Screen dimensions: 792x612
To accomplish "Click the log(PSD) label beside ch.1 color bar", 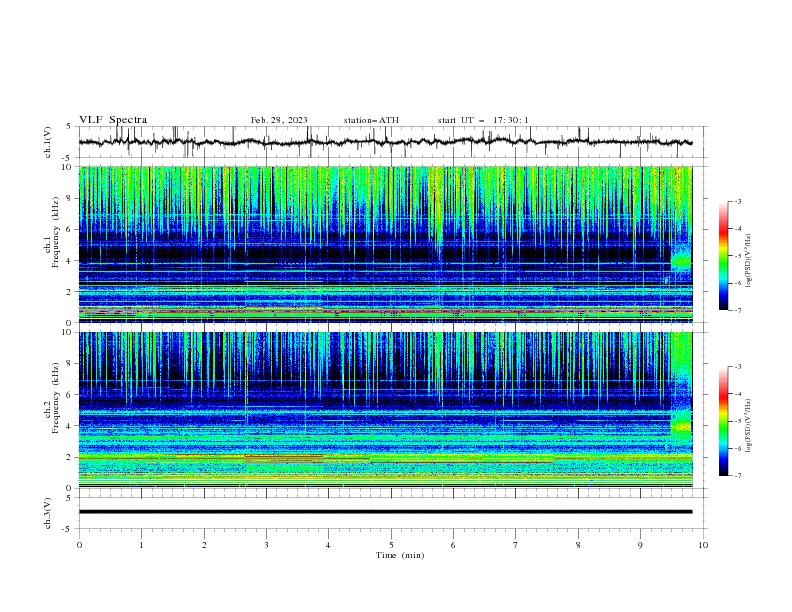I will click(x=749, y=261).
